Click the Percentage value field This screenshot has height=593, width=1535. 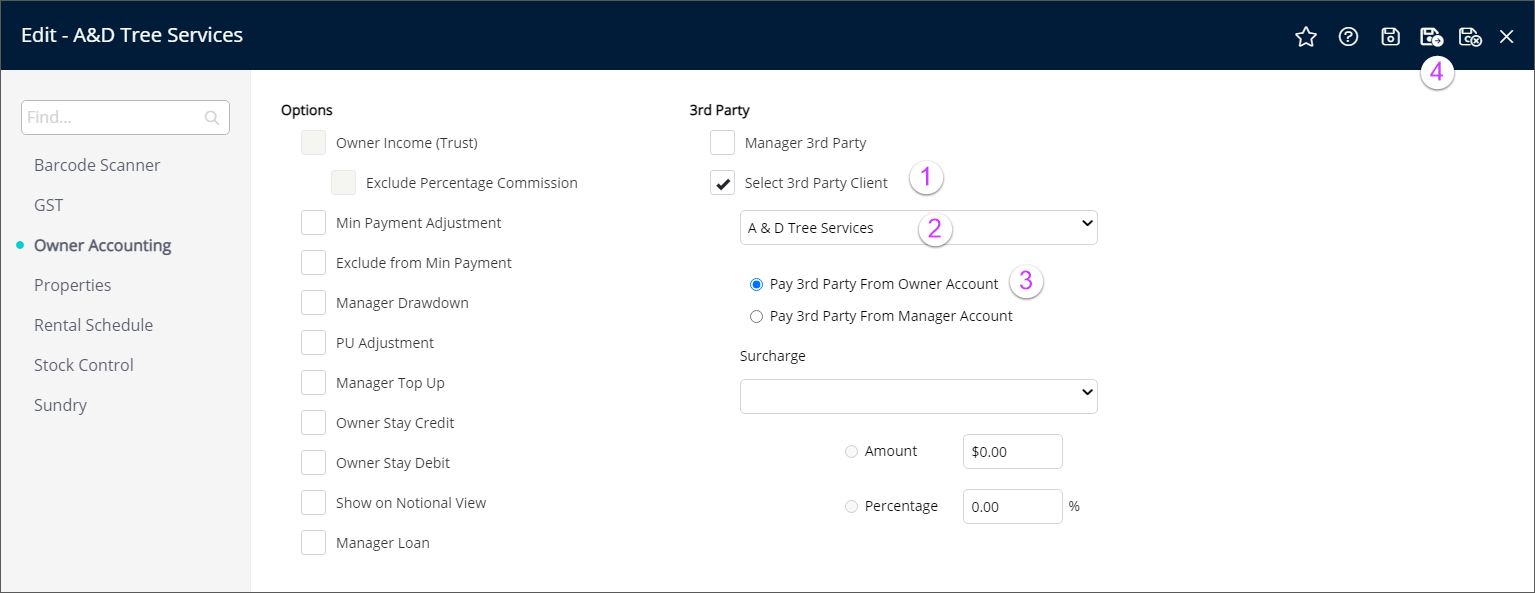(x=1011, y=506)
